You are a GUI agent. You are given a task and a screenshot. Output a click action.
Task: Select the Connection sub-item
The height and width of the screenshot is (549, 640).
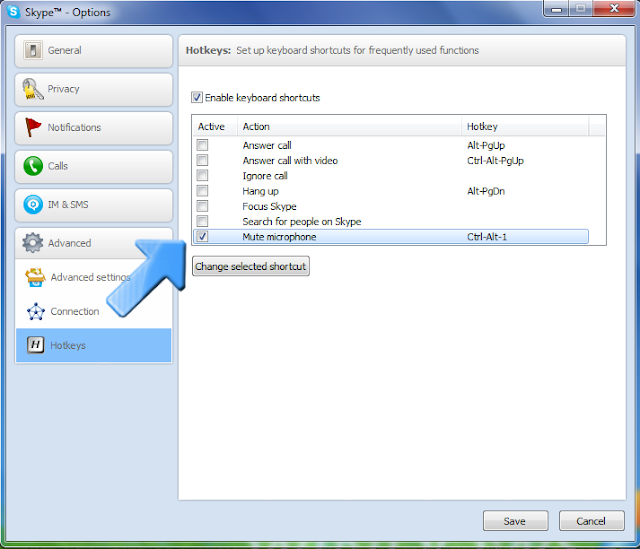coord(93,311)
